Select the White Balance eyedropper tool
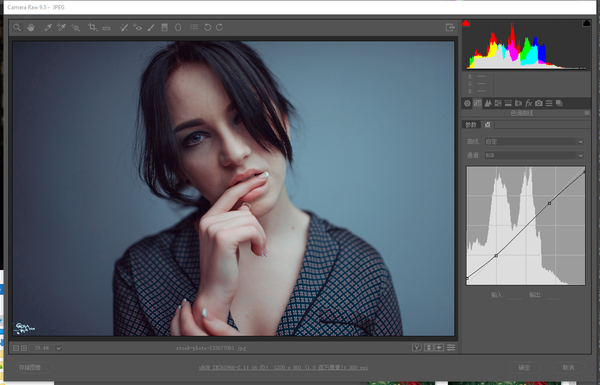 (48, 27)
